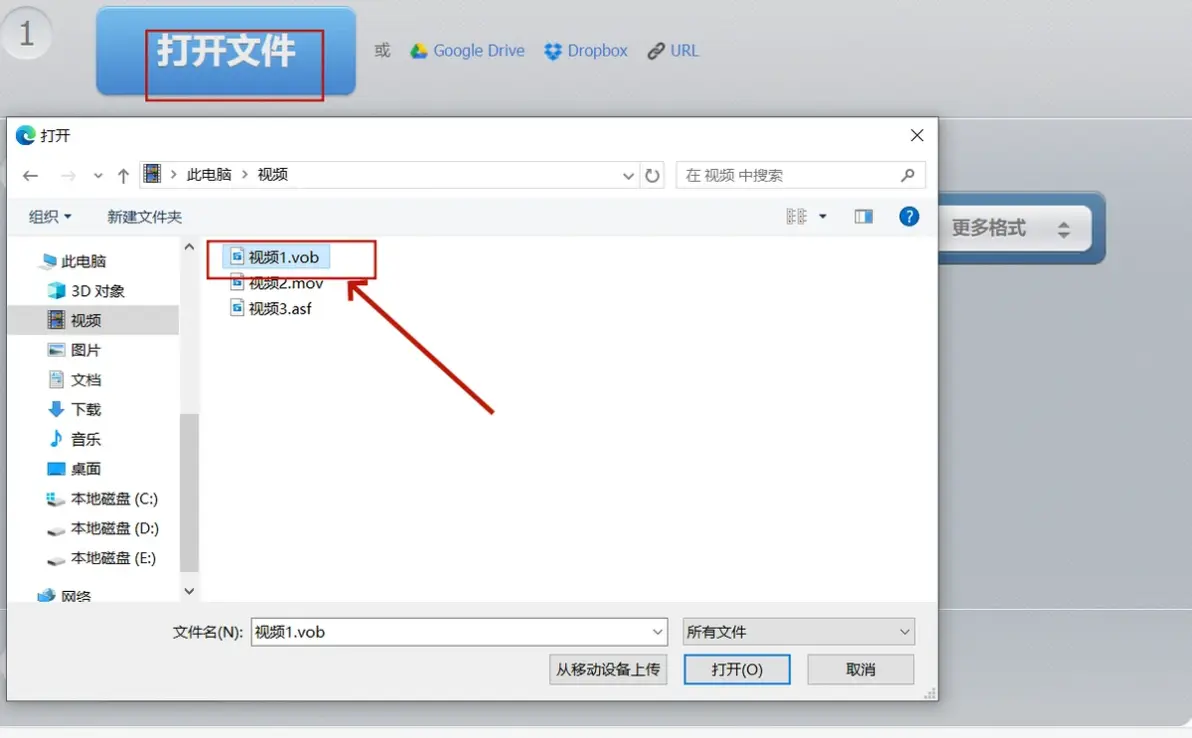Open the 所有文件 file type dropdown

[x=798, y=632]
